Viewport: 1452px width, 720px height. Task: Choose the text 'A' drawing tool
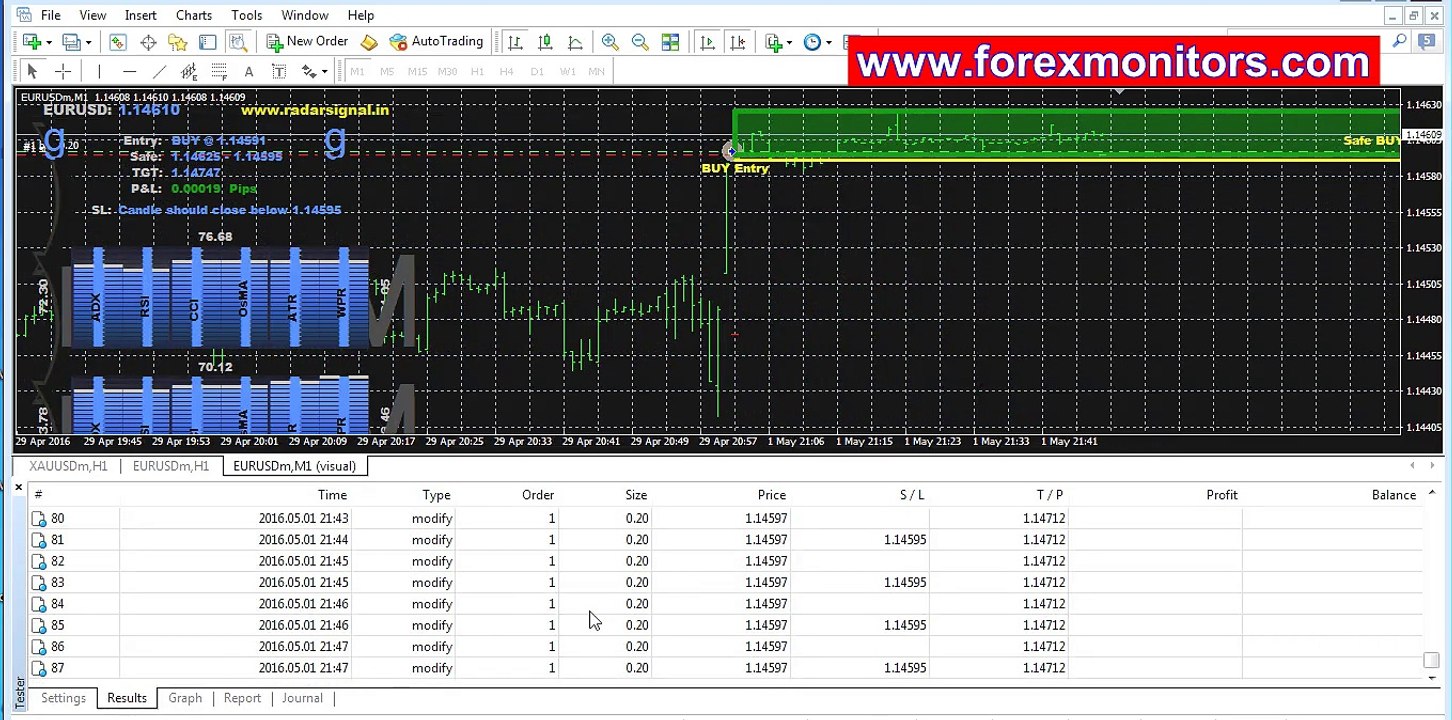coord(249,71)
